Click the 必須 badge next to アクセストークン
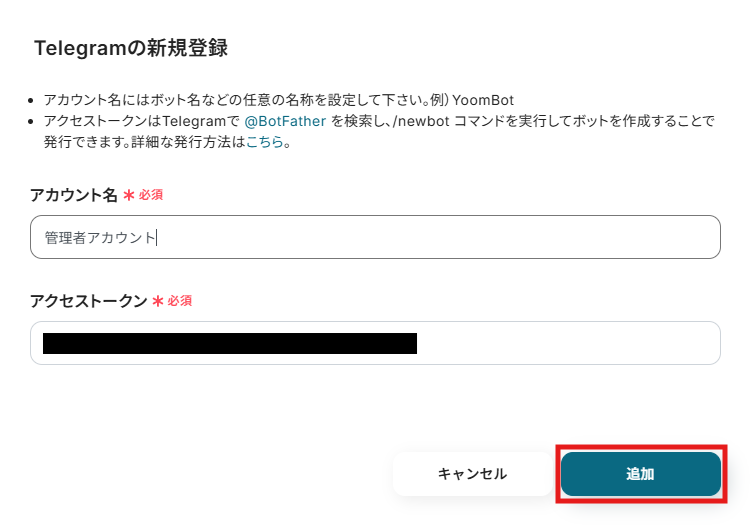Viewport: 752px width, 527px height. pos(180,301)
